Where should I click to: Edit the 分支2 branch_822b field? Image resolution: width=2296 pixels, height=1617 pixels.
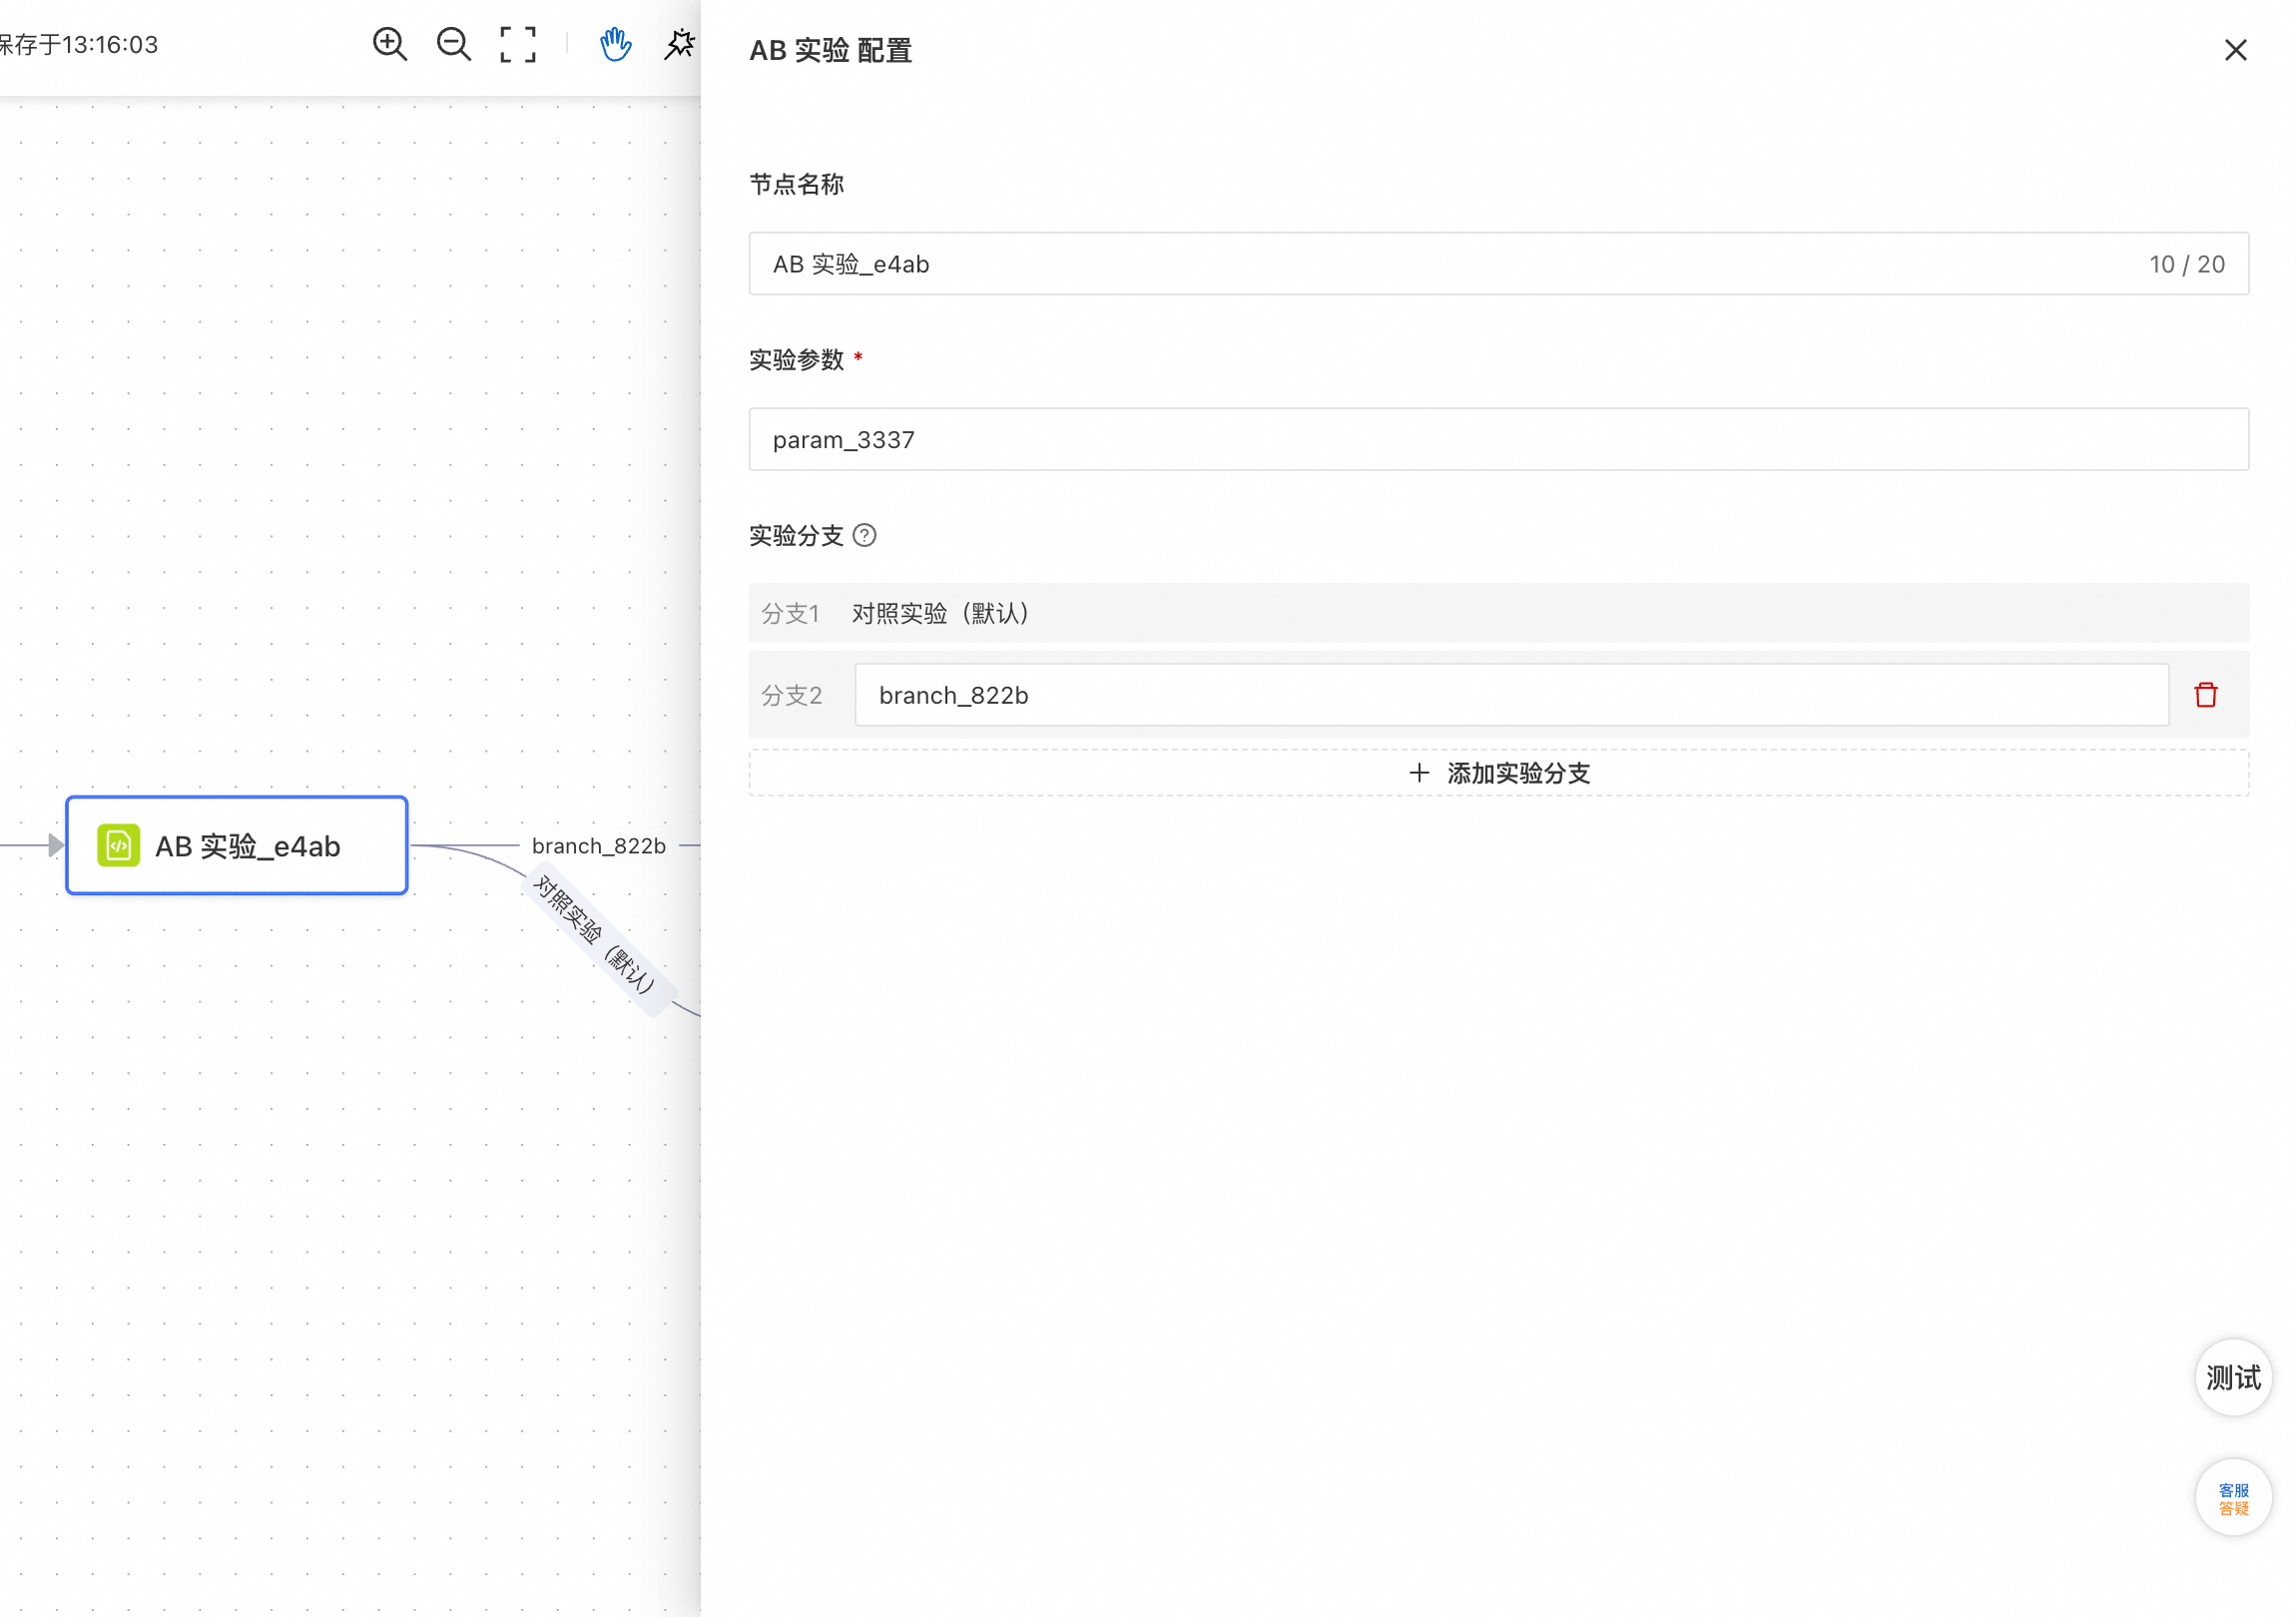pyautogui.click(x=1512, y=695)
